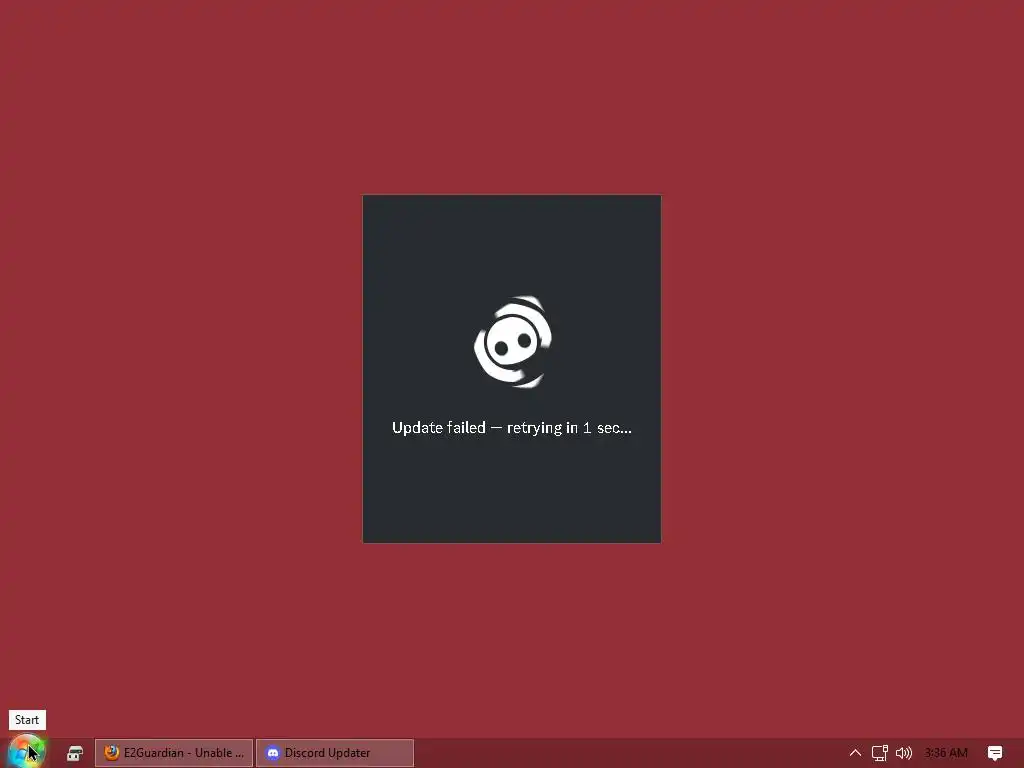This screenshot has width=1024, height=768.
Task: Click the spinning Discord logo
Action: 513,342
